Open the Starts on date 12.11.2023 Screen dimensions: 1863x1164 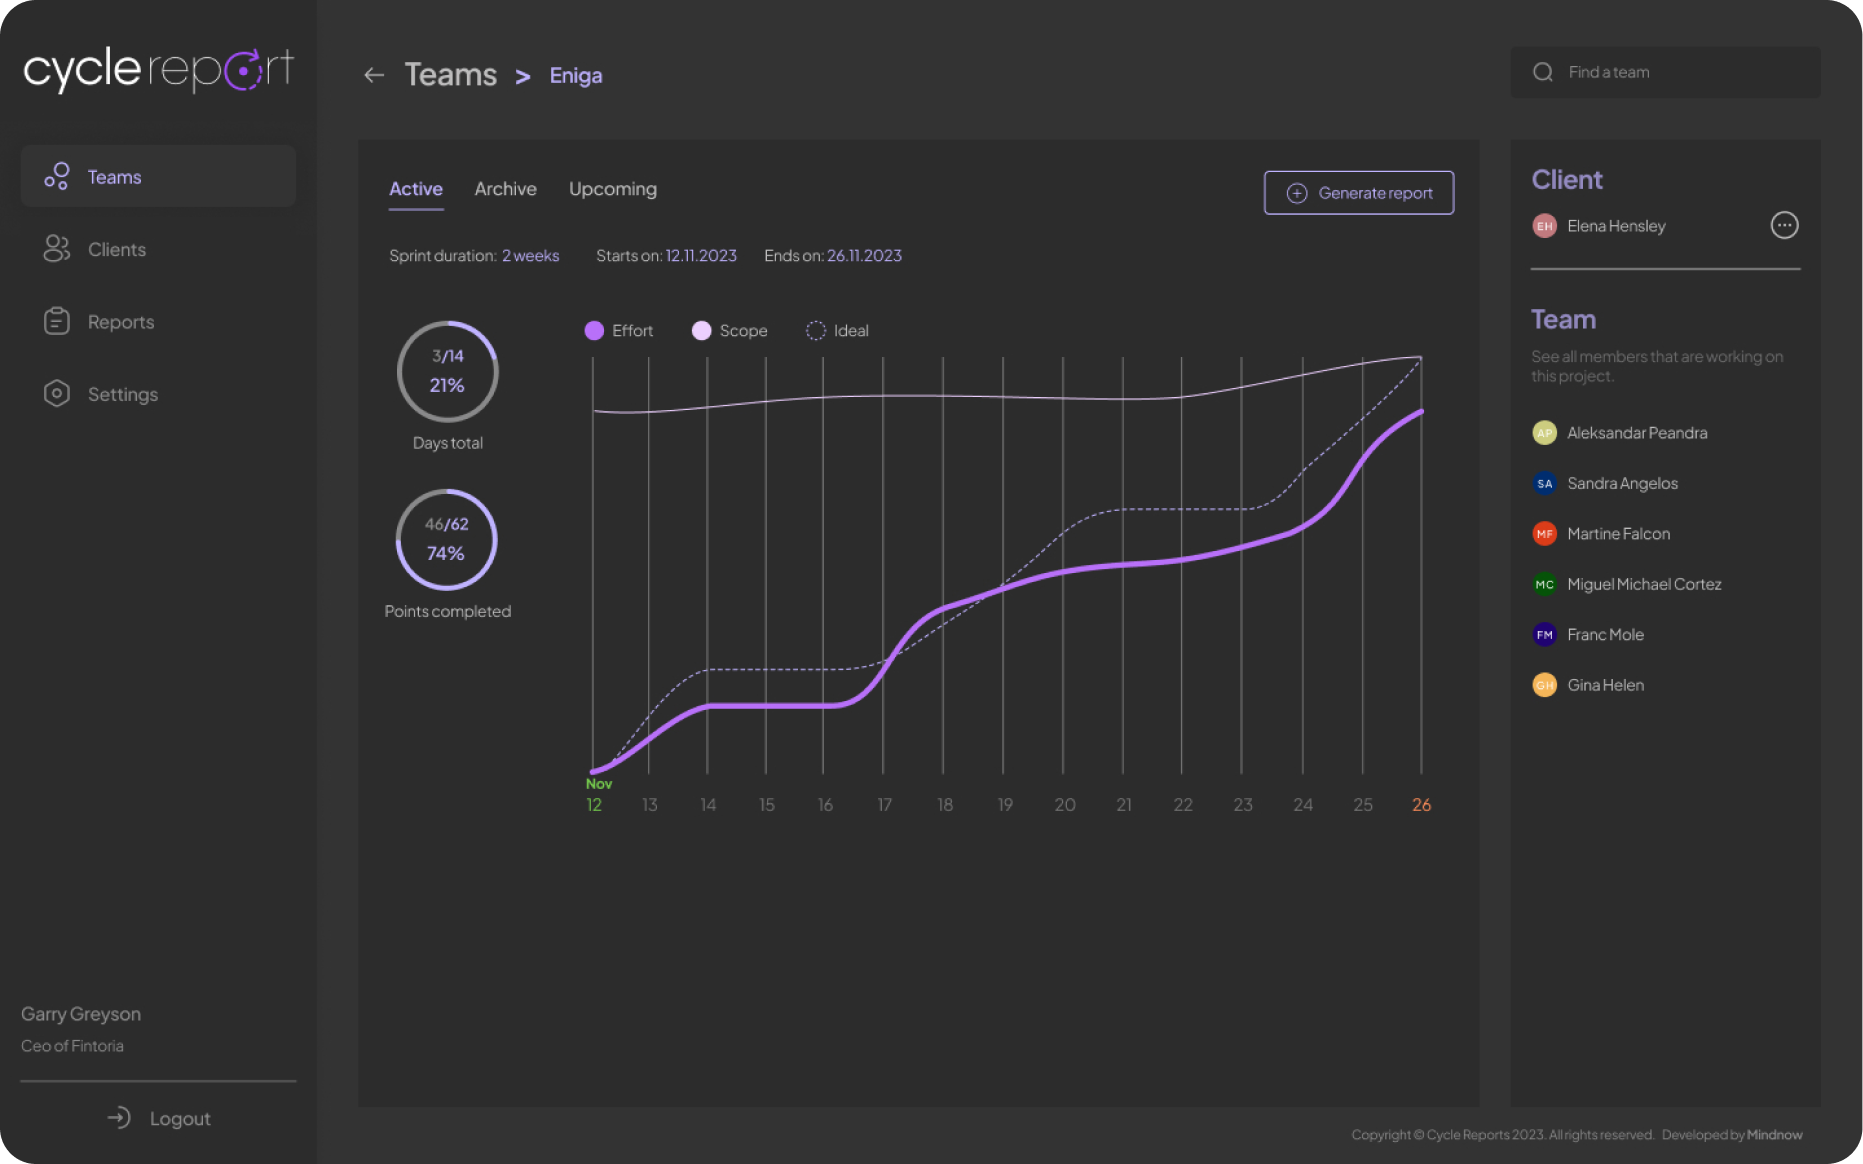pyautogui.click(x=701, y=255)
